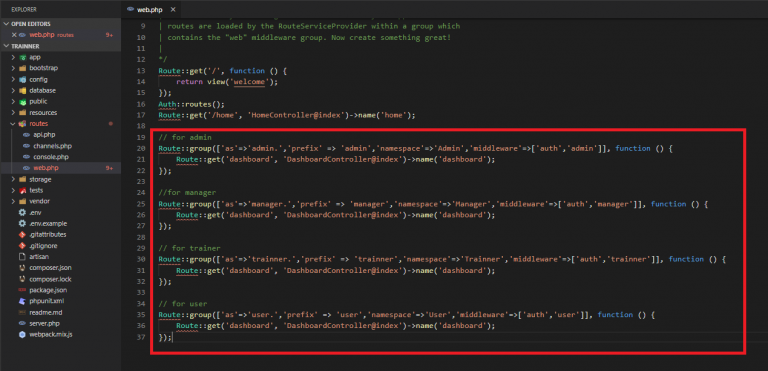The width and height of the screenshot is (768, 371).
Task: Click the database folder icon
Action: point(22,91)
